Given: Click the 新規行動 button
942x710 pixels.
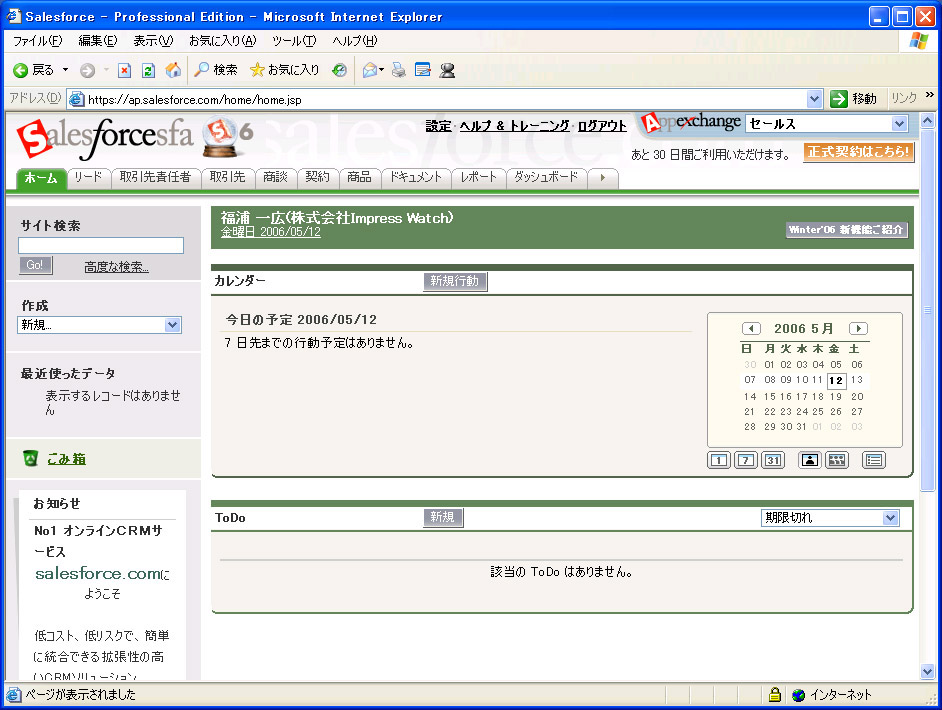Looking at the screenshot, I should [455, 281].
